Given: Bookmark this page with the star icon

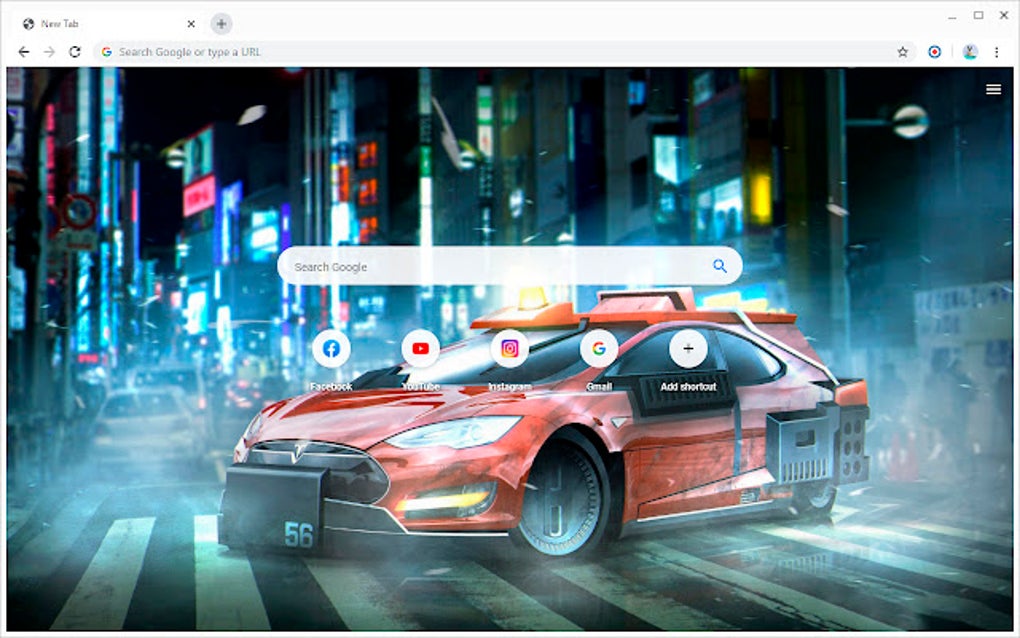Looking at the screenshot, I should pos(902,52).
